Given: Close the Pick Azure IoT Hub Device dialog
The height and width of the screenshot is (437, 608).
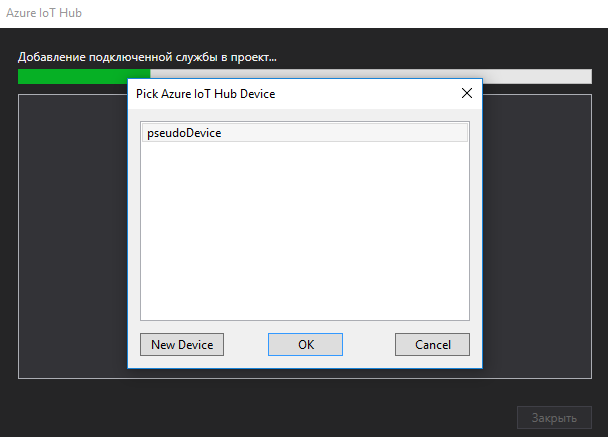Looking at the screenshot, I should point(467,93).
